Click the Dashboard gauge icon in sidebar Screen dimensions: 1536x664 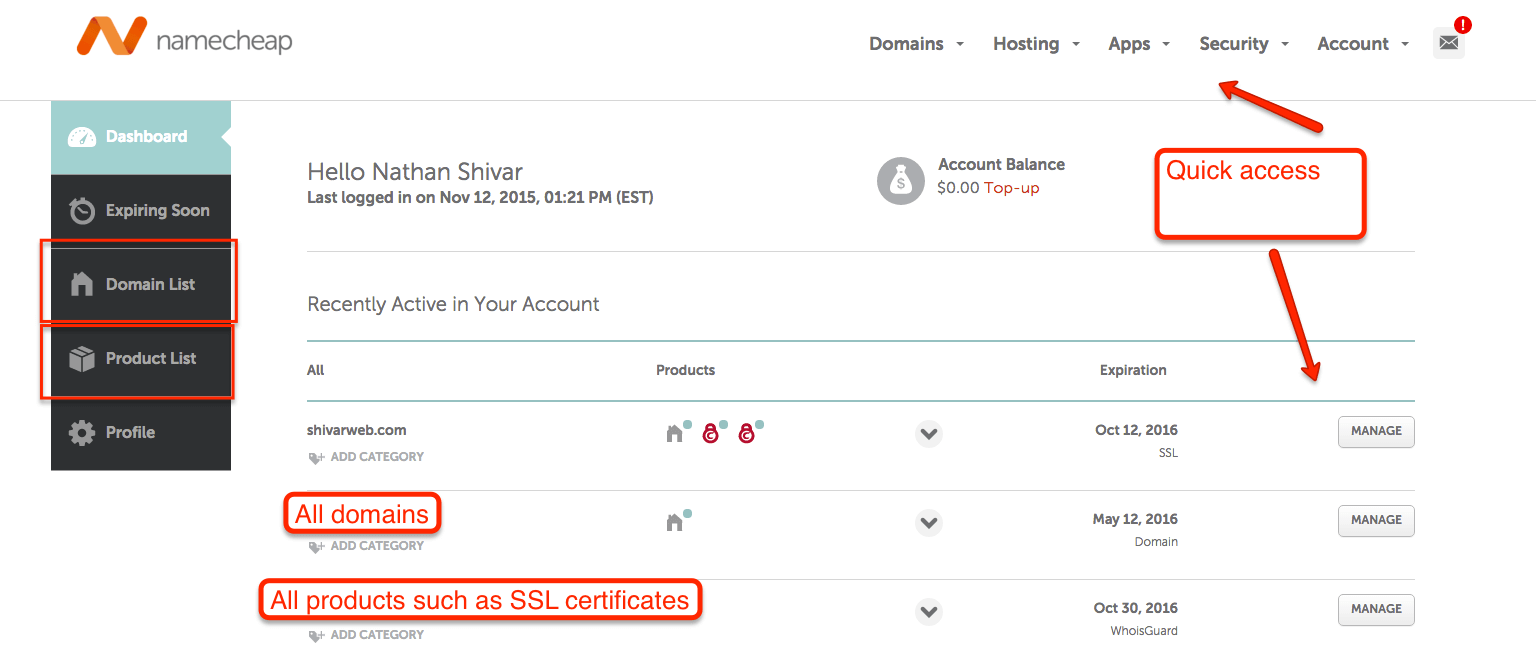point(82,137)
